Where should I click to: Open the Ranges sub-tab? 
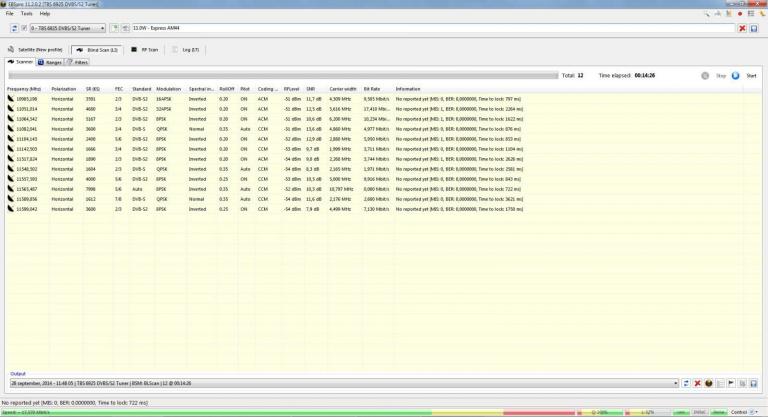50,62
